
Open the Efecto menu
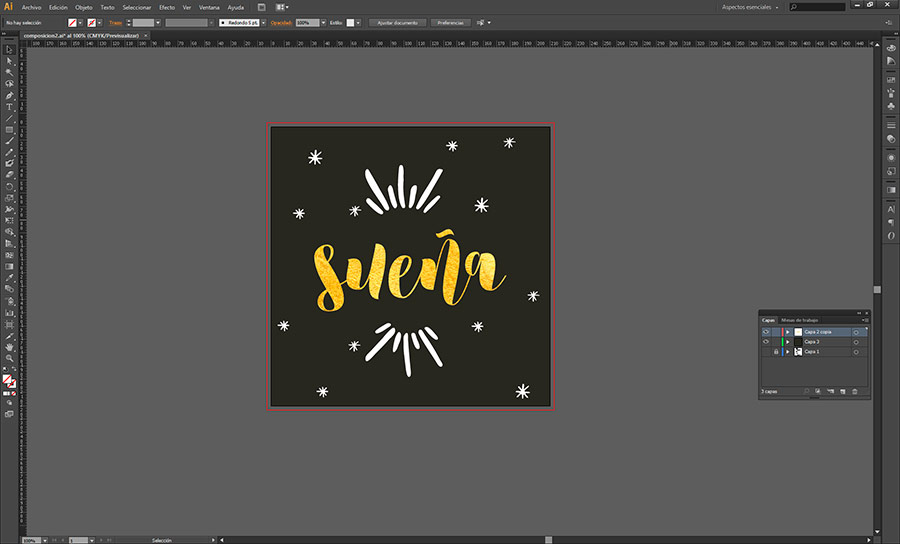pyautogui.click(x=167, y=7)
